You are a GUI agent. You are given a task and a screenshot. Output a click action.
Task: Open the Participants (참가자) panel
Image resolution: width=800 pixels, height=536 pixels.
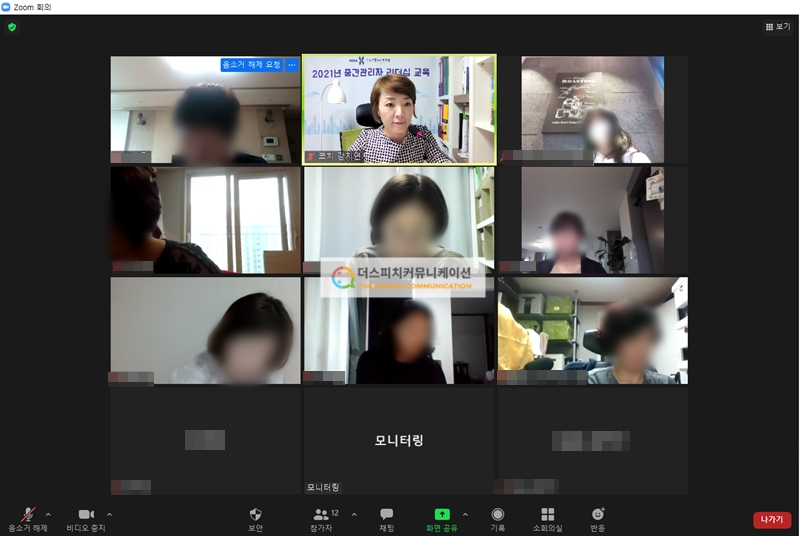(x=322, y=518)
